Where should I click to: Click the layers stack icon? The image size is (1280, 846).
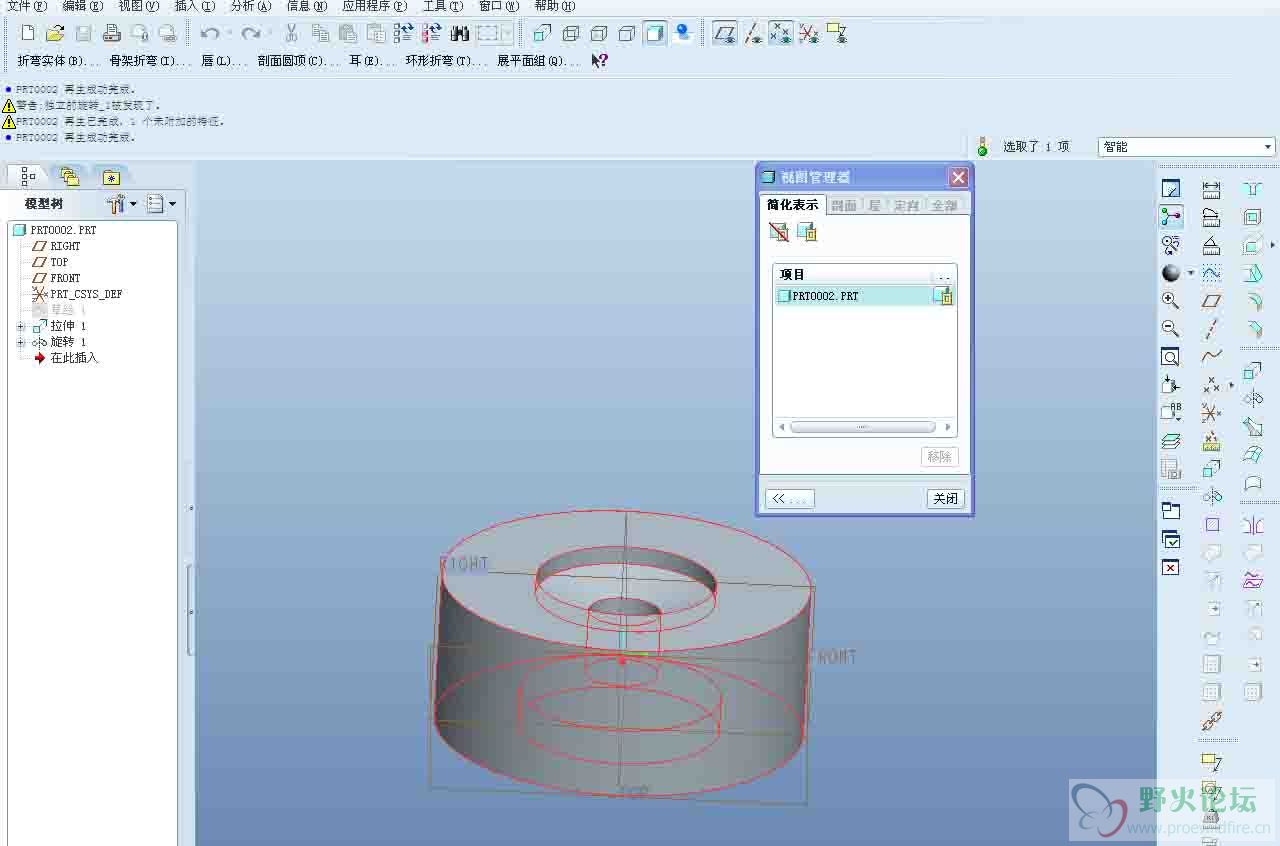(x=1171, y=441)
